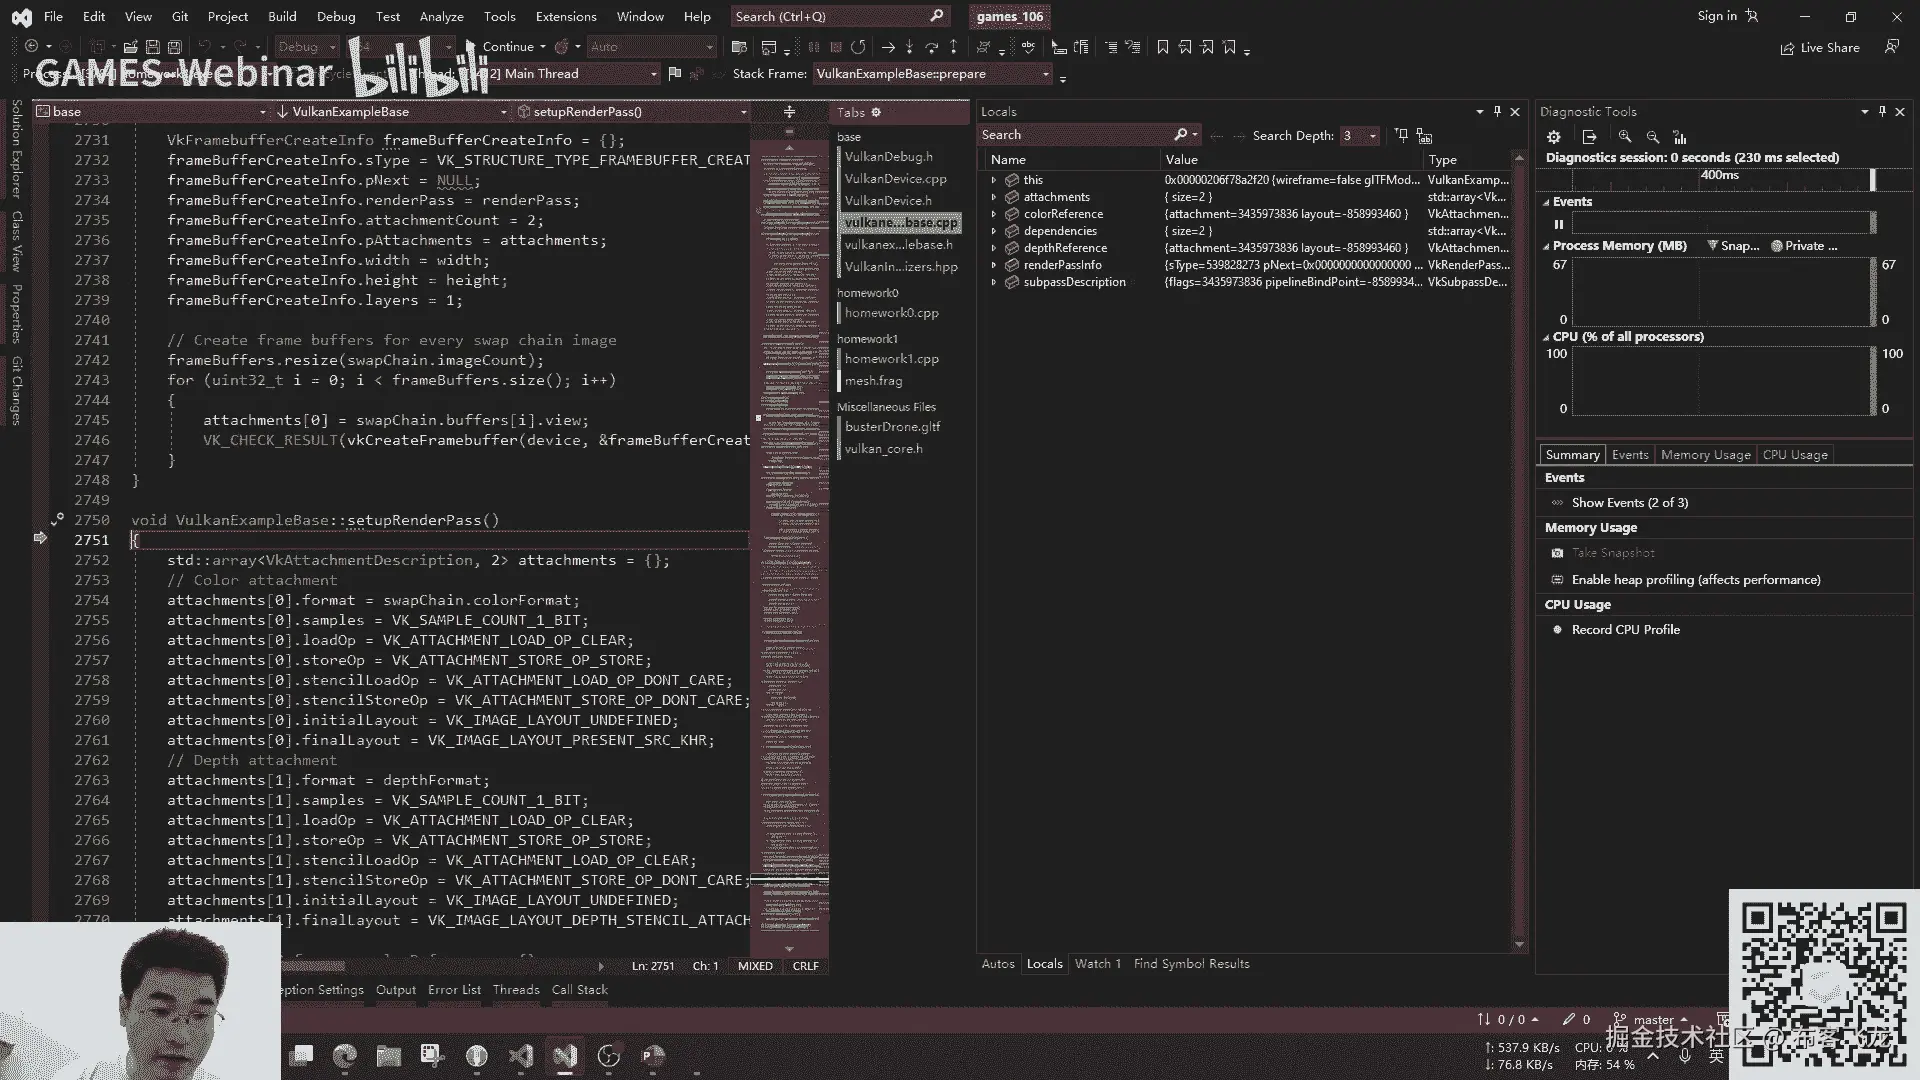The width and height of the screenshot is (1920, 1080).
Task: Toggle Enable heap profiling option
Action: (1695, 580)
